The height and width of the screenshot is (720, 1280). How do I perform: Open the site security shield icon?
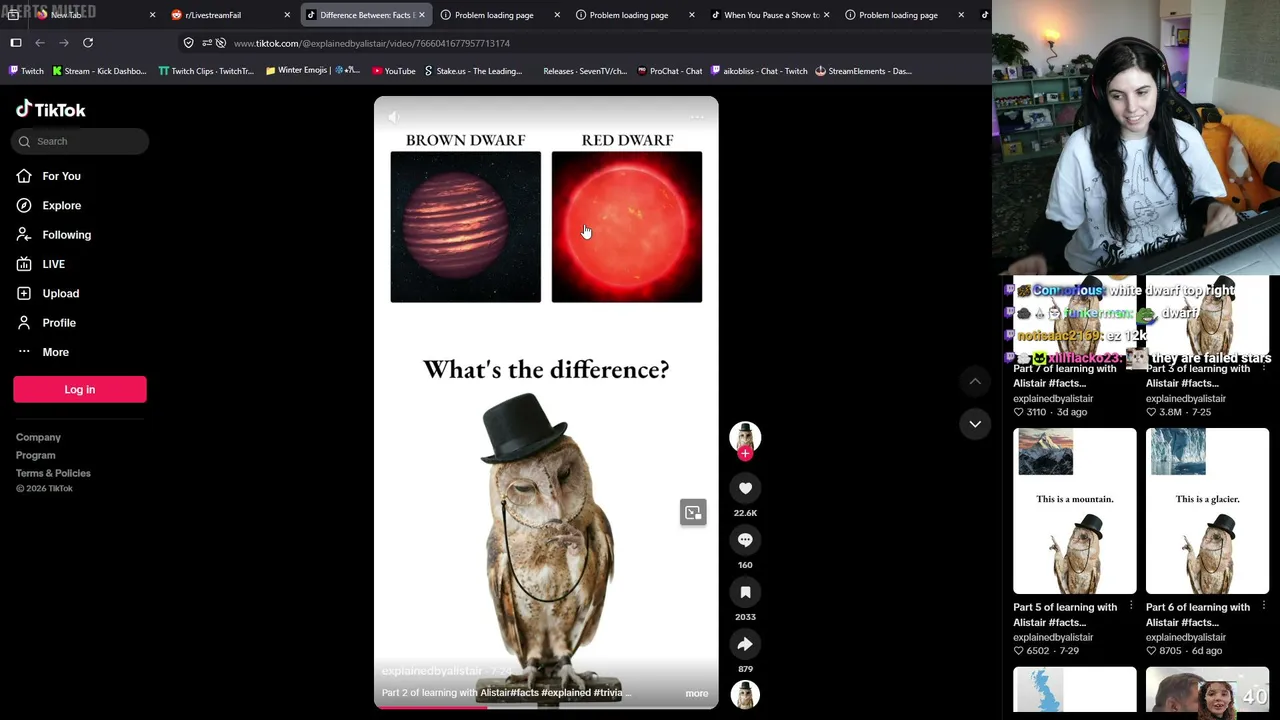[189, 43]
